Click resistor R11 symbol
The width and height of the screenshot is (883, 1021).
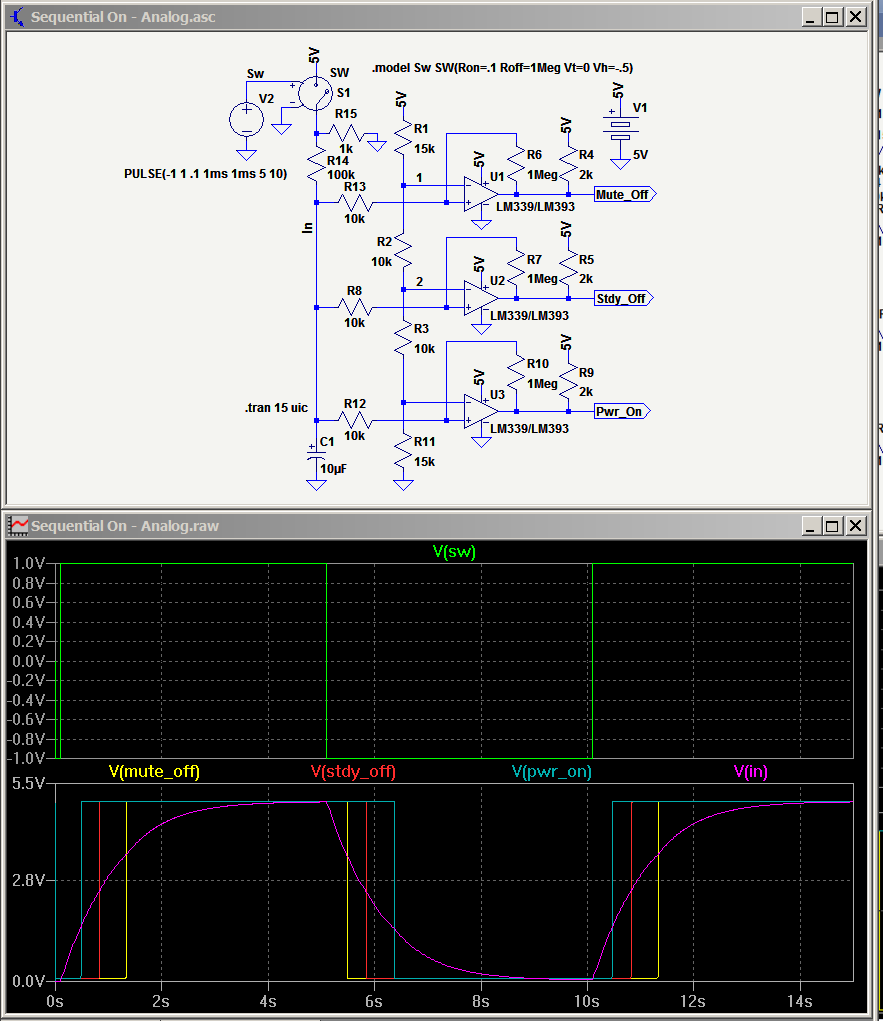pyautogui.click(x=404, y=451)
